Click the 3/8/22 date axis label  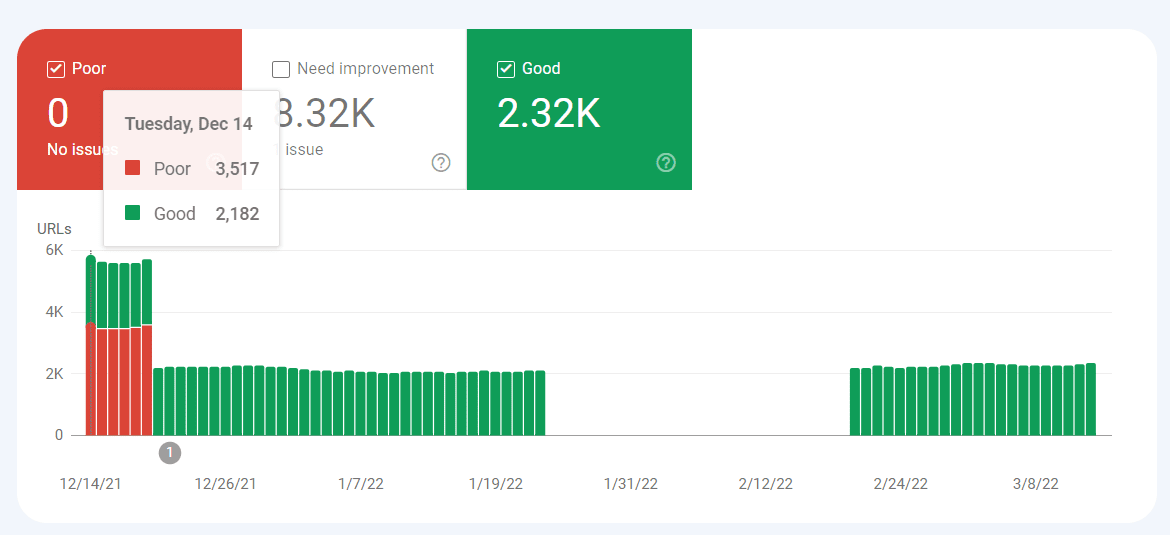point(1035,484)
